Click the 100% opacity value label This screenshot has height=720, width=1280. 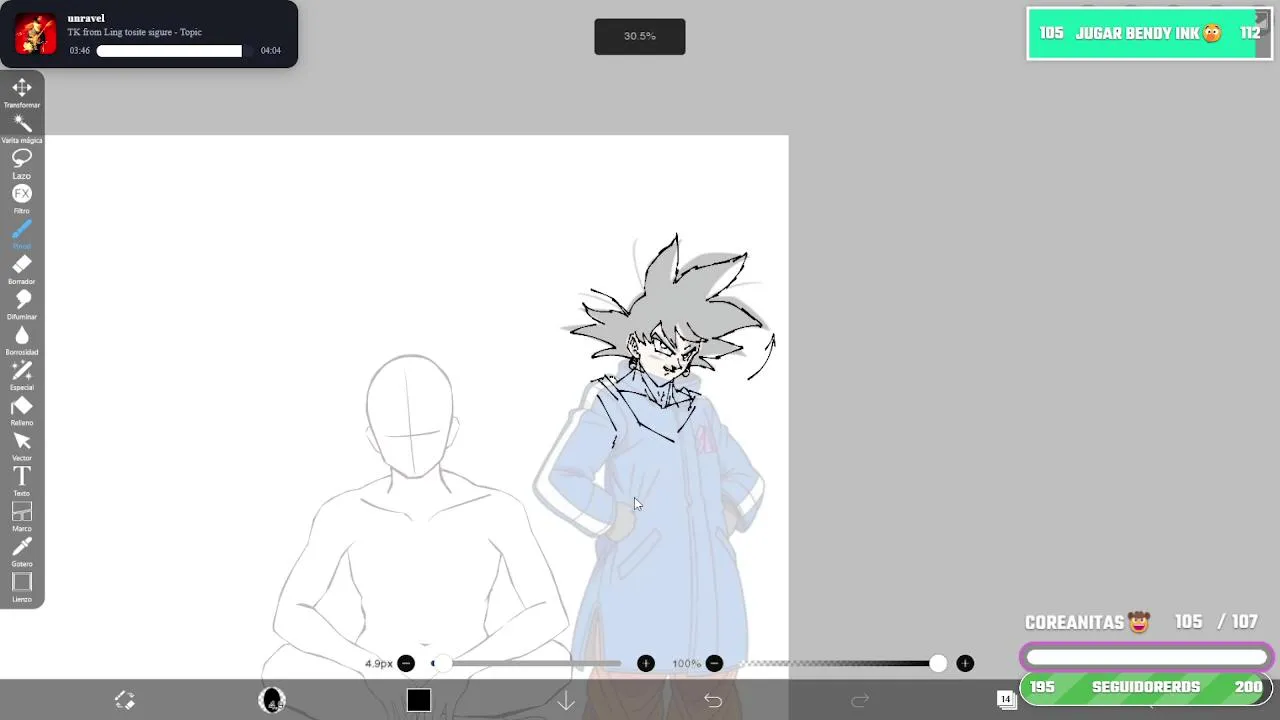[x=686, y=663]
